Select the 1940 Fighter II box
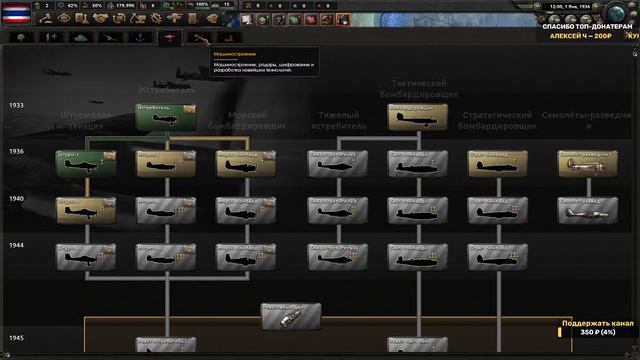This screenshot has height=360, width=640. click(166, 211)
